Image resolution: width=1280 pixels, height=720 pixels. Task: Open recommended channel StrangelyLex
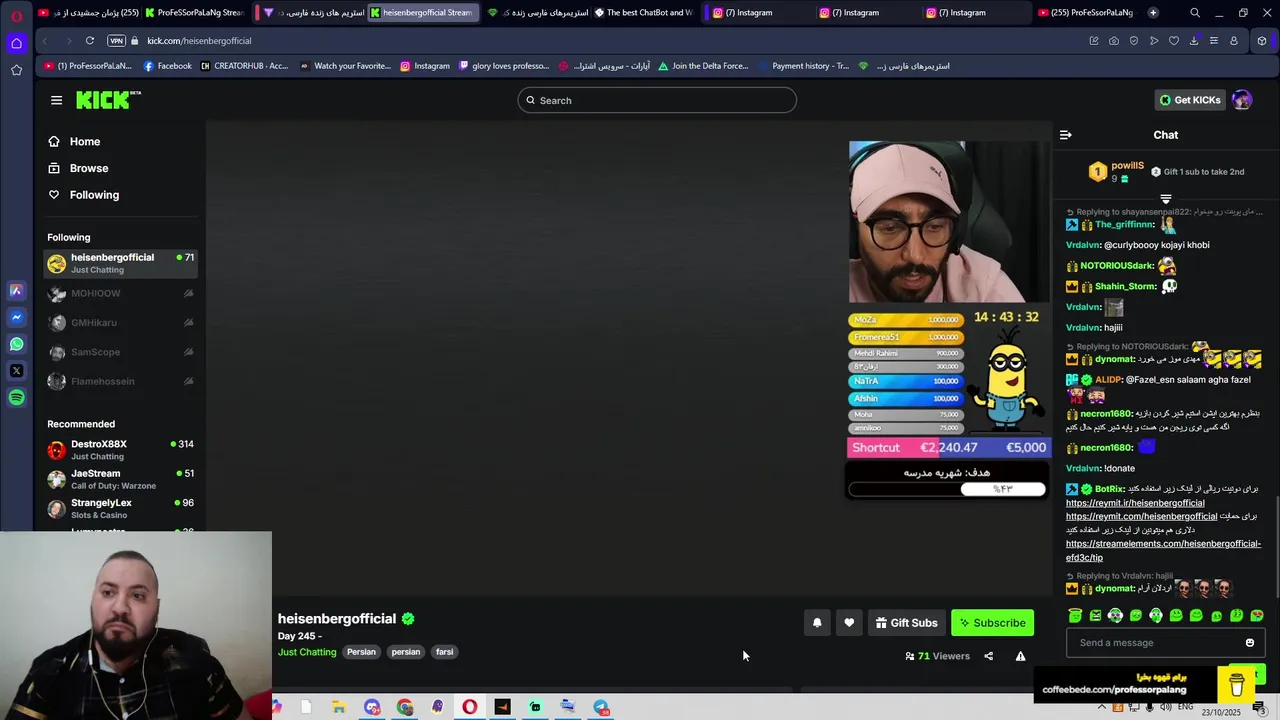(x=120, y=508)
